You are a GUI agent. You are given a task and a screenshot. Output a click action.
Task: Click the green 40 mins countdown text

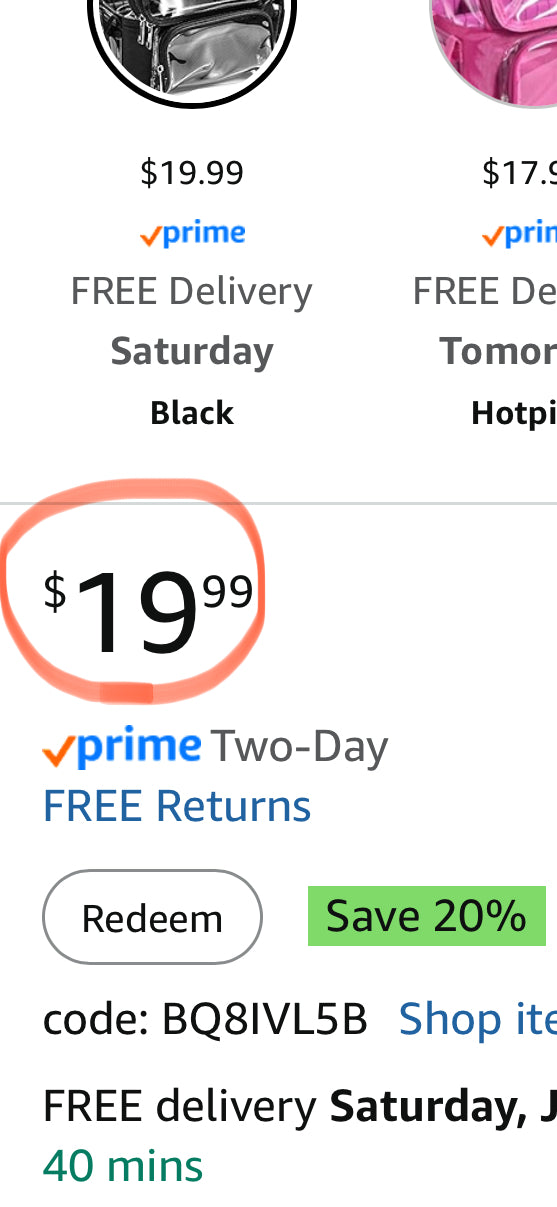click(x=123, y=1166)
